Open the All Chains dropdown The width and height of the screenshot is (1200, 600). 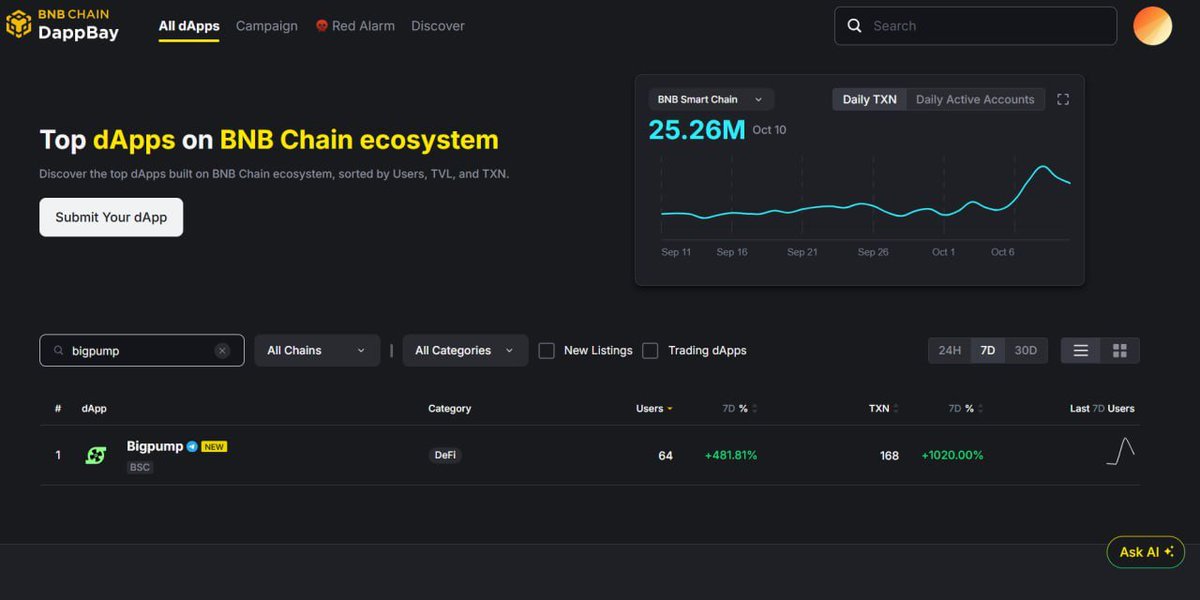tap(317, 350)
